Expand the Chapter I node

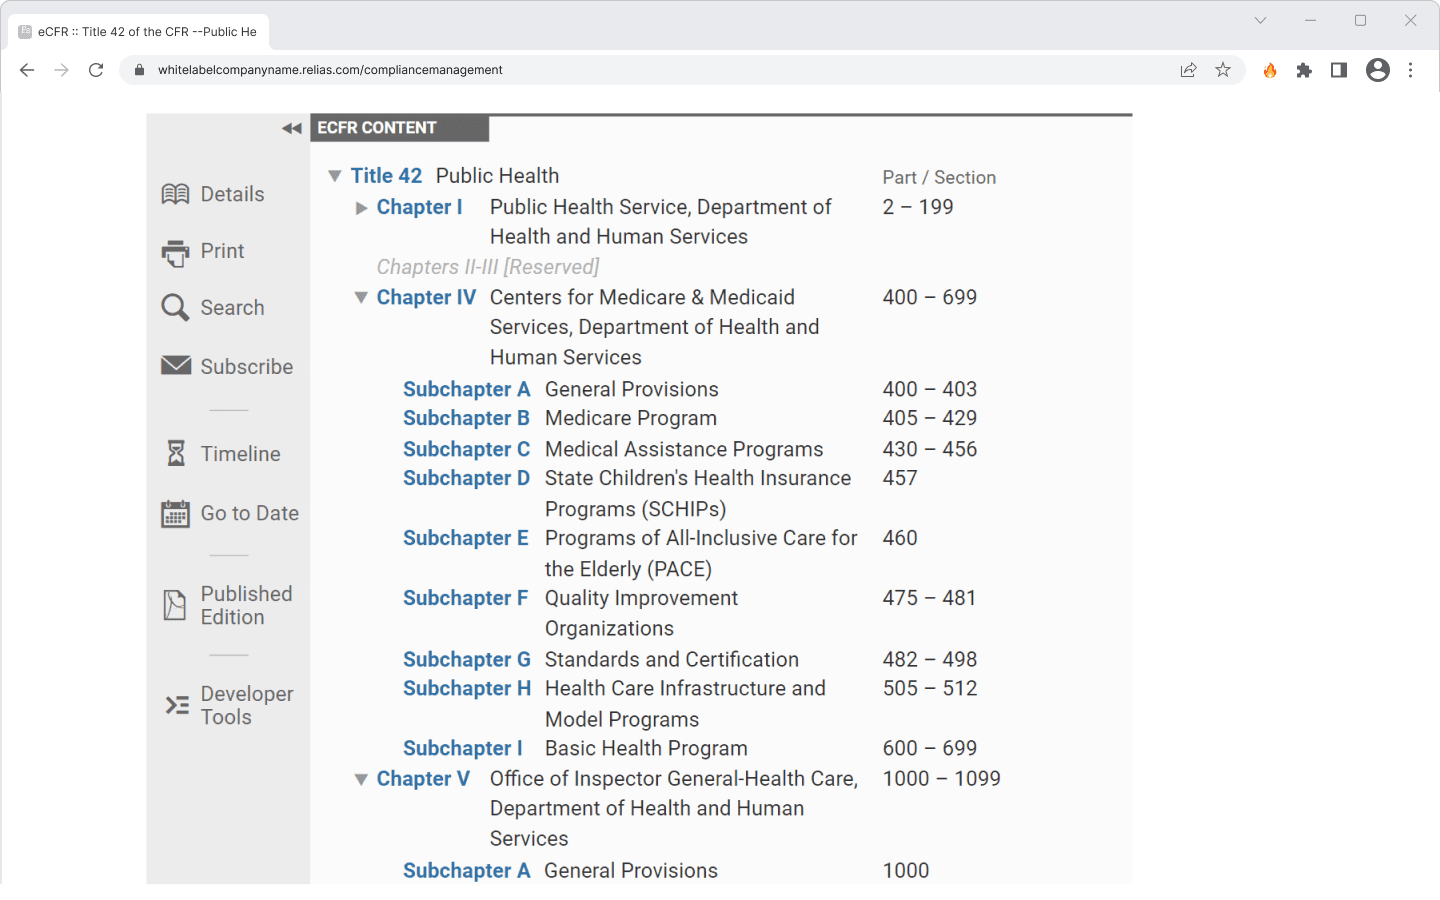click(x=362, y=208)
